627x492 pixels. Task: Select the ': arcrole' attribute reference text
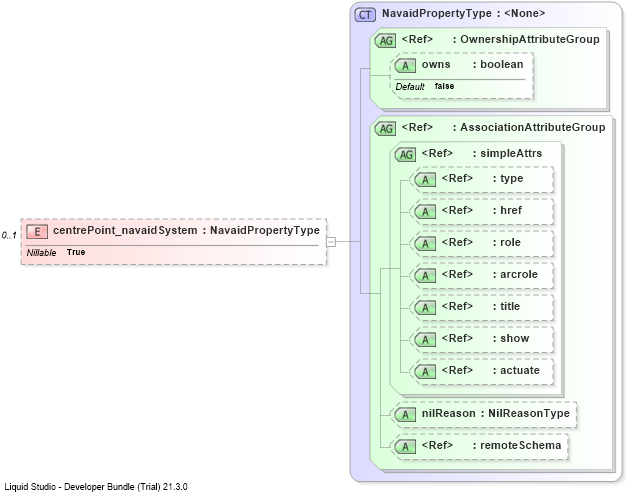pos(515,274)
